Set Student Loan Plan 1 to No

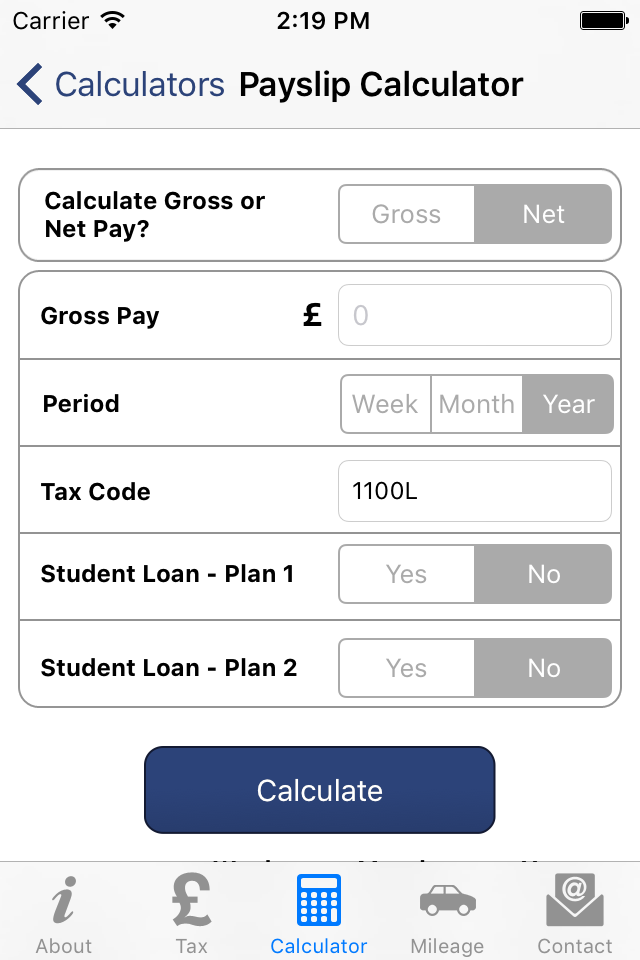pos(543,574)
